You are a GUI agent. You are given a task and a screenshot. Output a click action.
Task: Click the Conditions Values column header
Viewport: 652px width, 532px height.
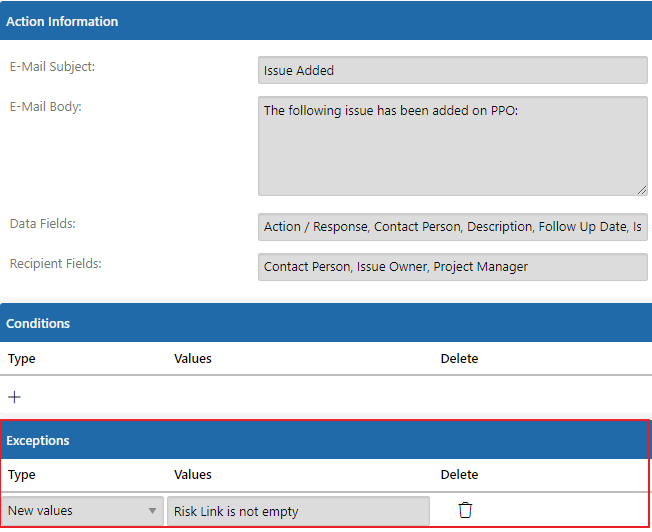(x=193, y=359)
